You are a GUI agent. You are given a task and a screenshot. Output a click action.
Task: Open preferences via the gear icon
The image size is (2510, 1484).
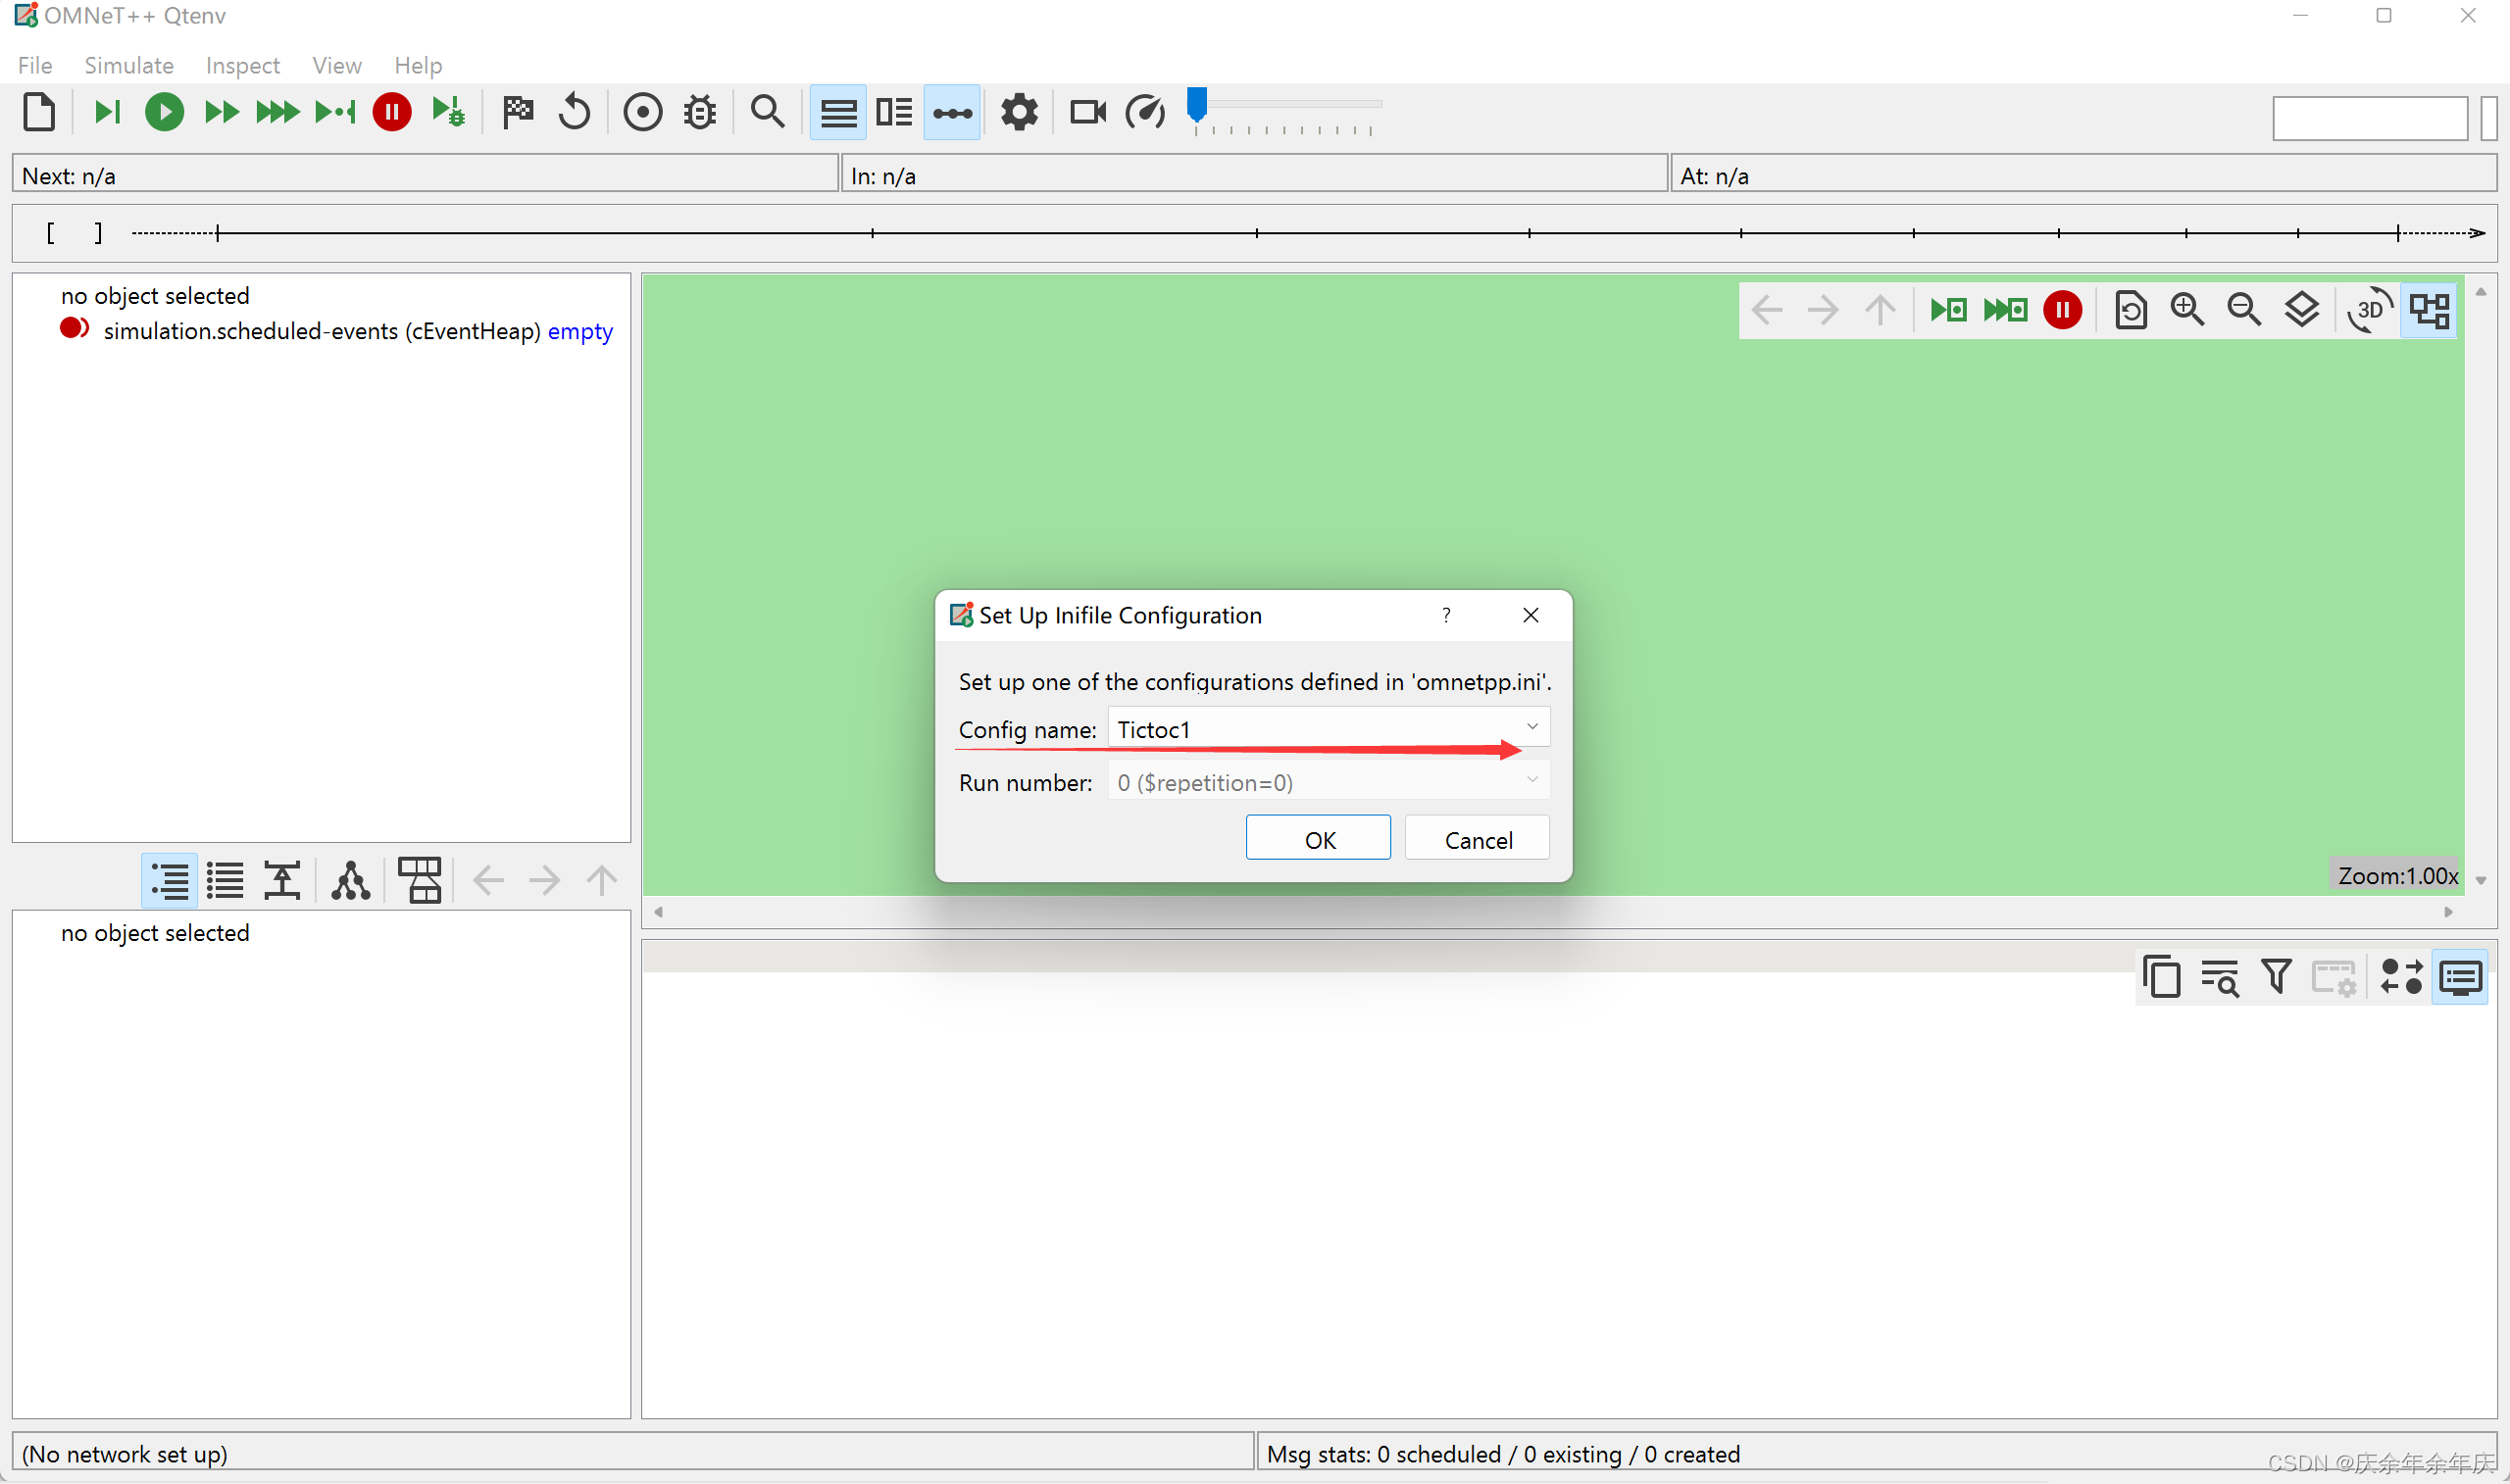click(x=1019, y=112)
